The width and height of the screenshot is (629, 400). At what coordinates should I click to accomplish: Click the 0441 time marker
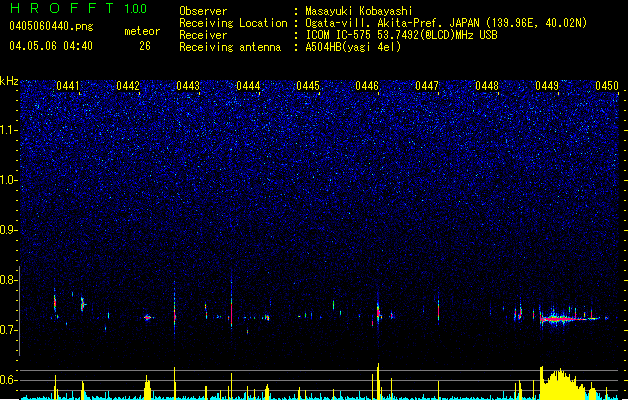click(x=68, y=86)
